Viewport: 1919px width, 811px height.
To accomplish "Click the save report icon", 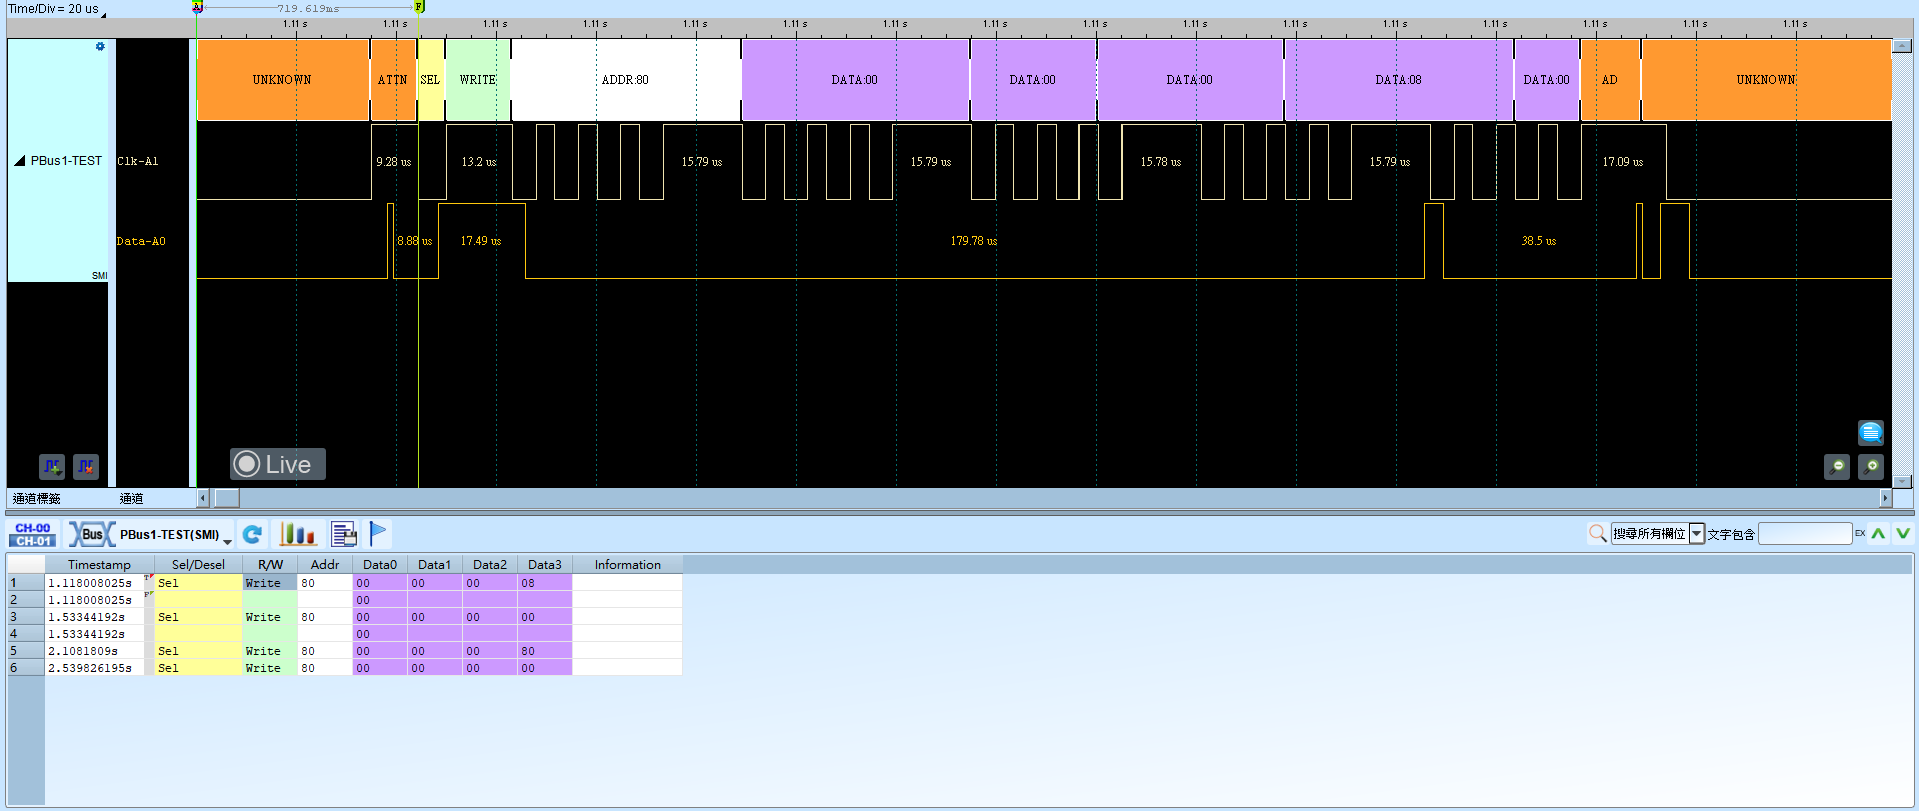I will tap(344, 534).
